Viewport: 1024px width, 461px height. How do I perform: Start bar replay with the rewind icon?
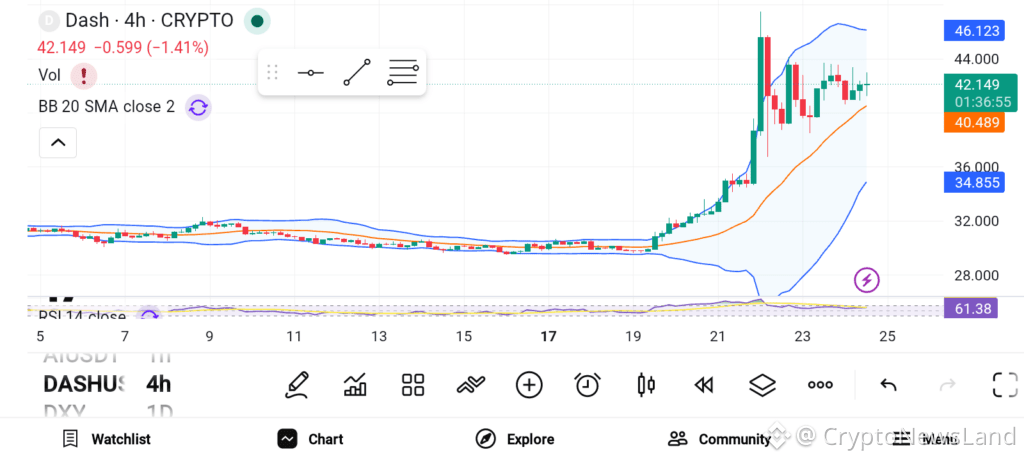pos(704,385)
